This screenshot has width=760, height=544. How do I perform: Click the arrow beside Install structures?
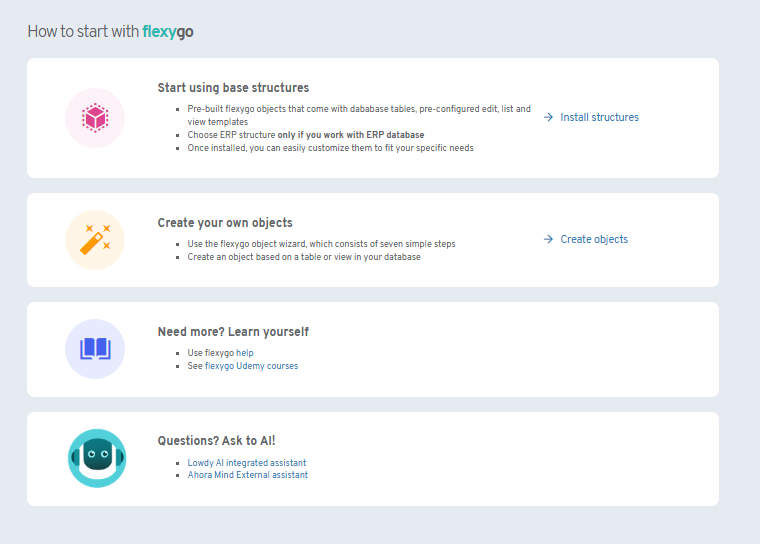click(548, 117)
